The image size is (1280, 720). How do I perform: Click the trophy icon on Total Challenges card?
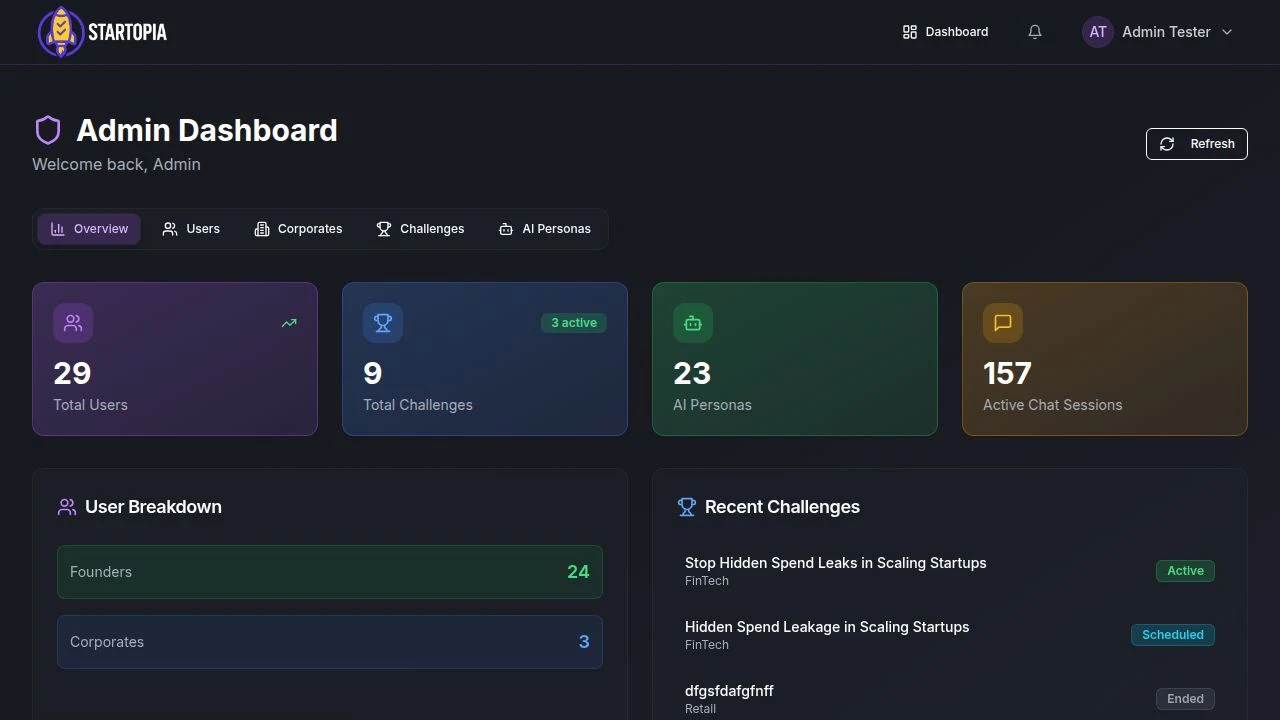click(383, 323)
